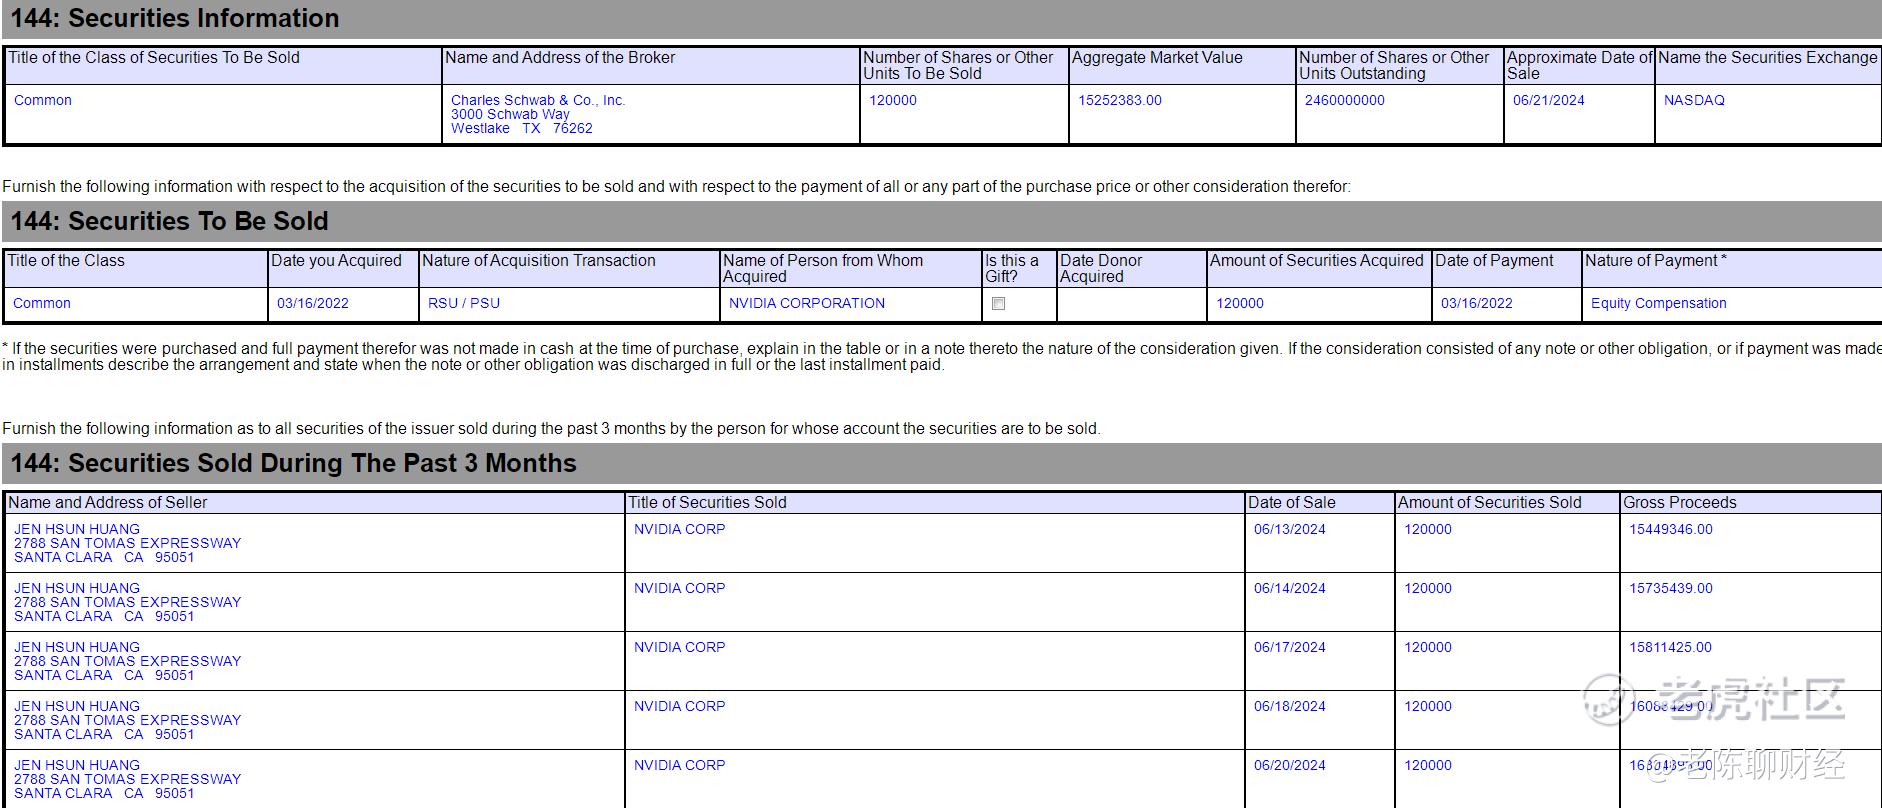Select the empty Date Donor Acquired cell
This screenshot has height=808, width=1882.
pyautogui.click(x=1131, y=304)
